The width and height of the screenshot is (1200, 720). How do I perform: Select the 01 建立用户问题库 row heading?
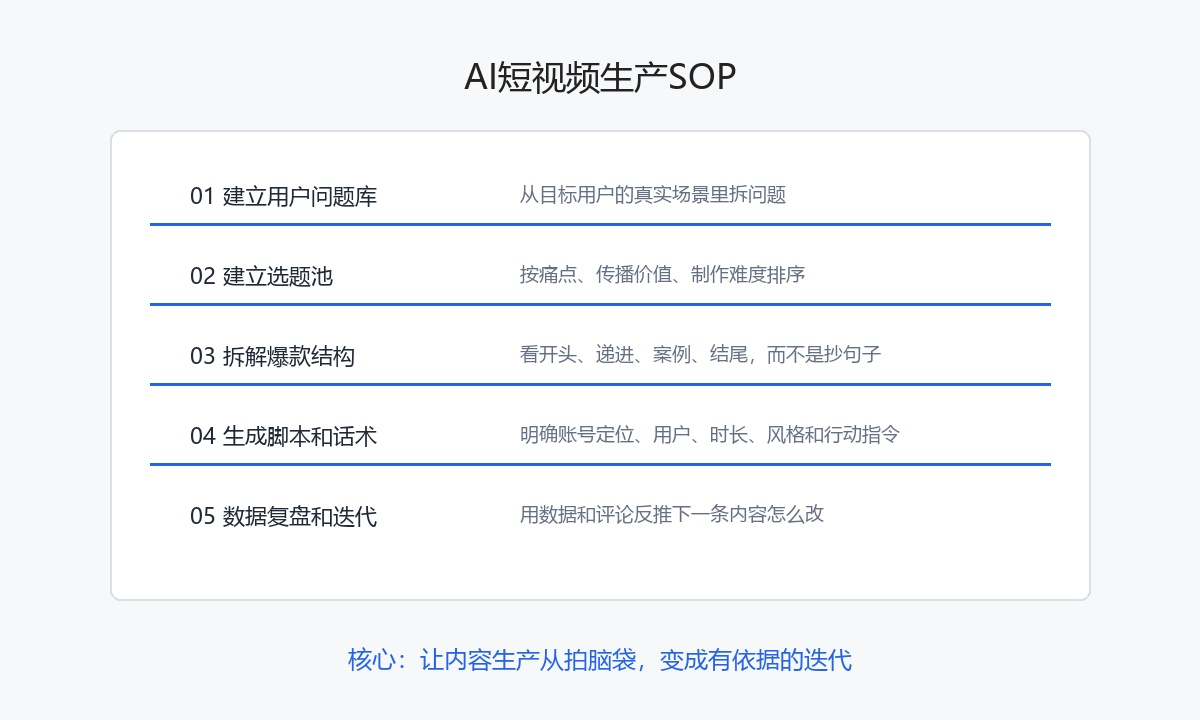(x=283, y=196)
